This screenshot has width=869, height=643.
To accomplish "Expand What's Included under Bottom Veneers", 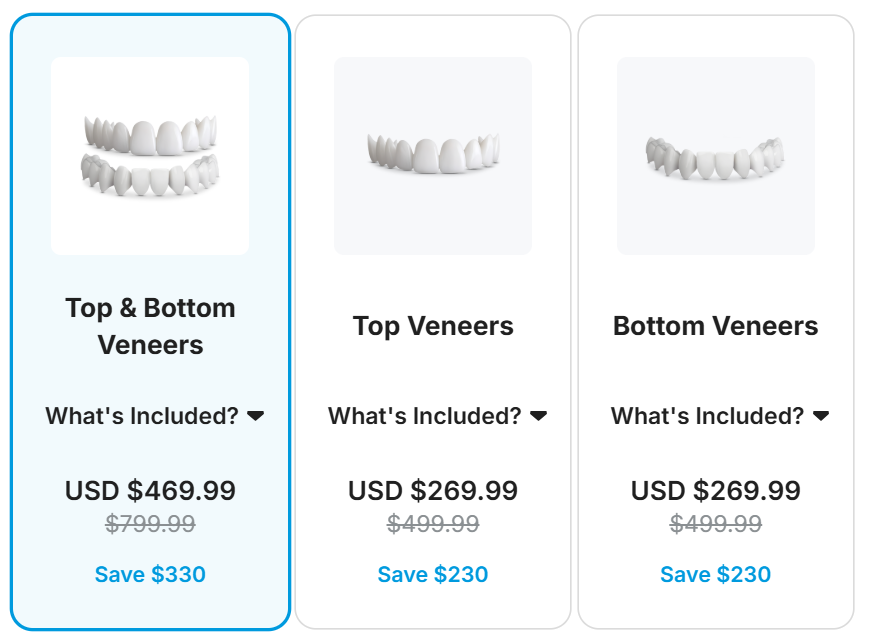I will [x=709, y=416].
